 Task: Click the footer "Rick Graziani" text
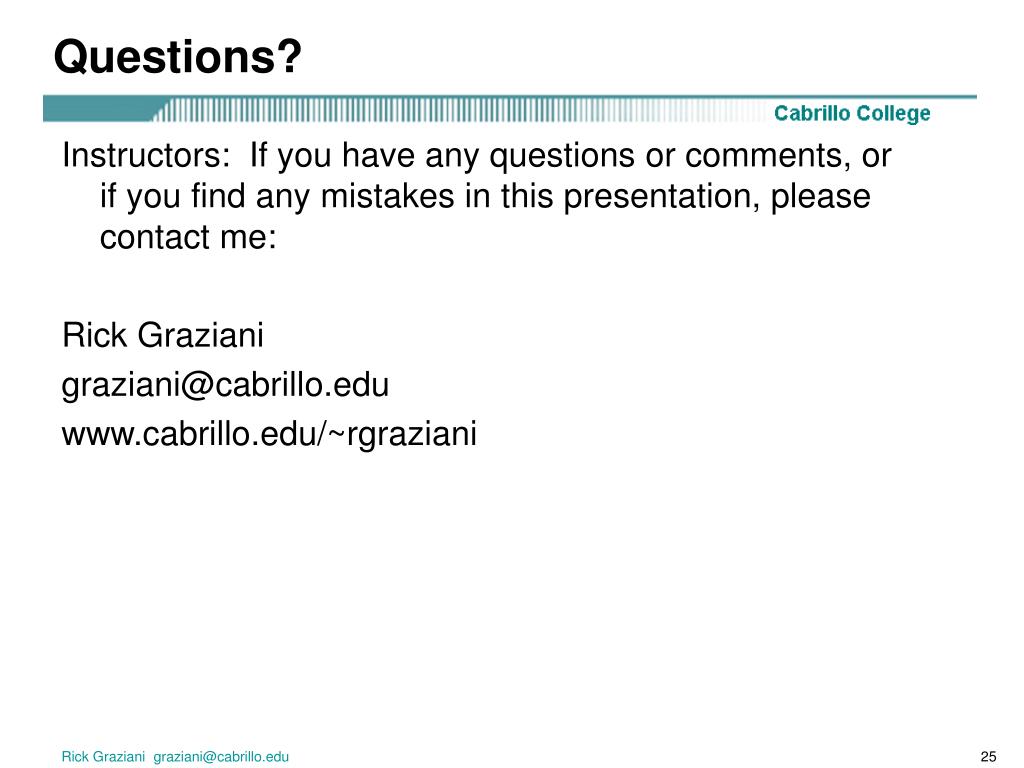tap(103, 757)
